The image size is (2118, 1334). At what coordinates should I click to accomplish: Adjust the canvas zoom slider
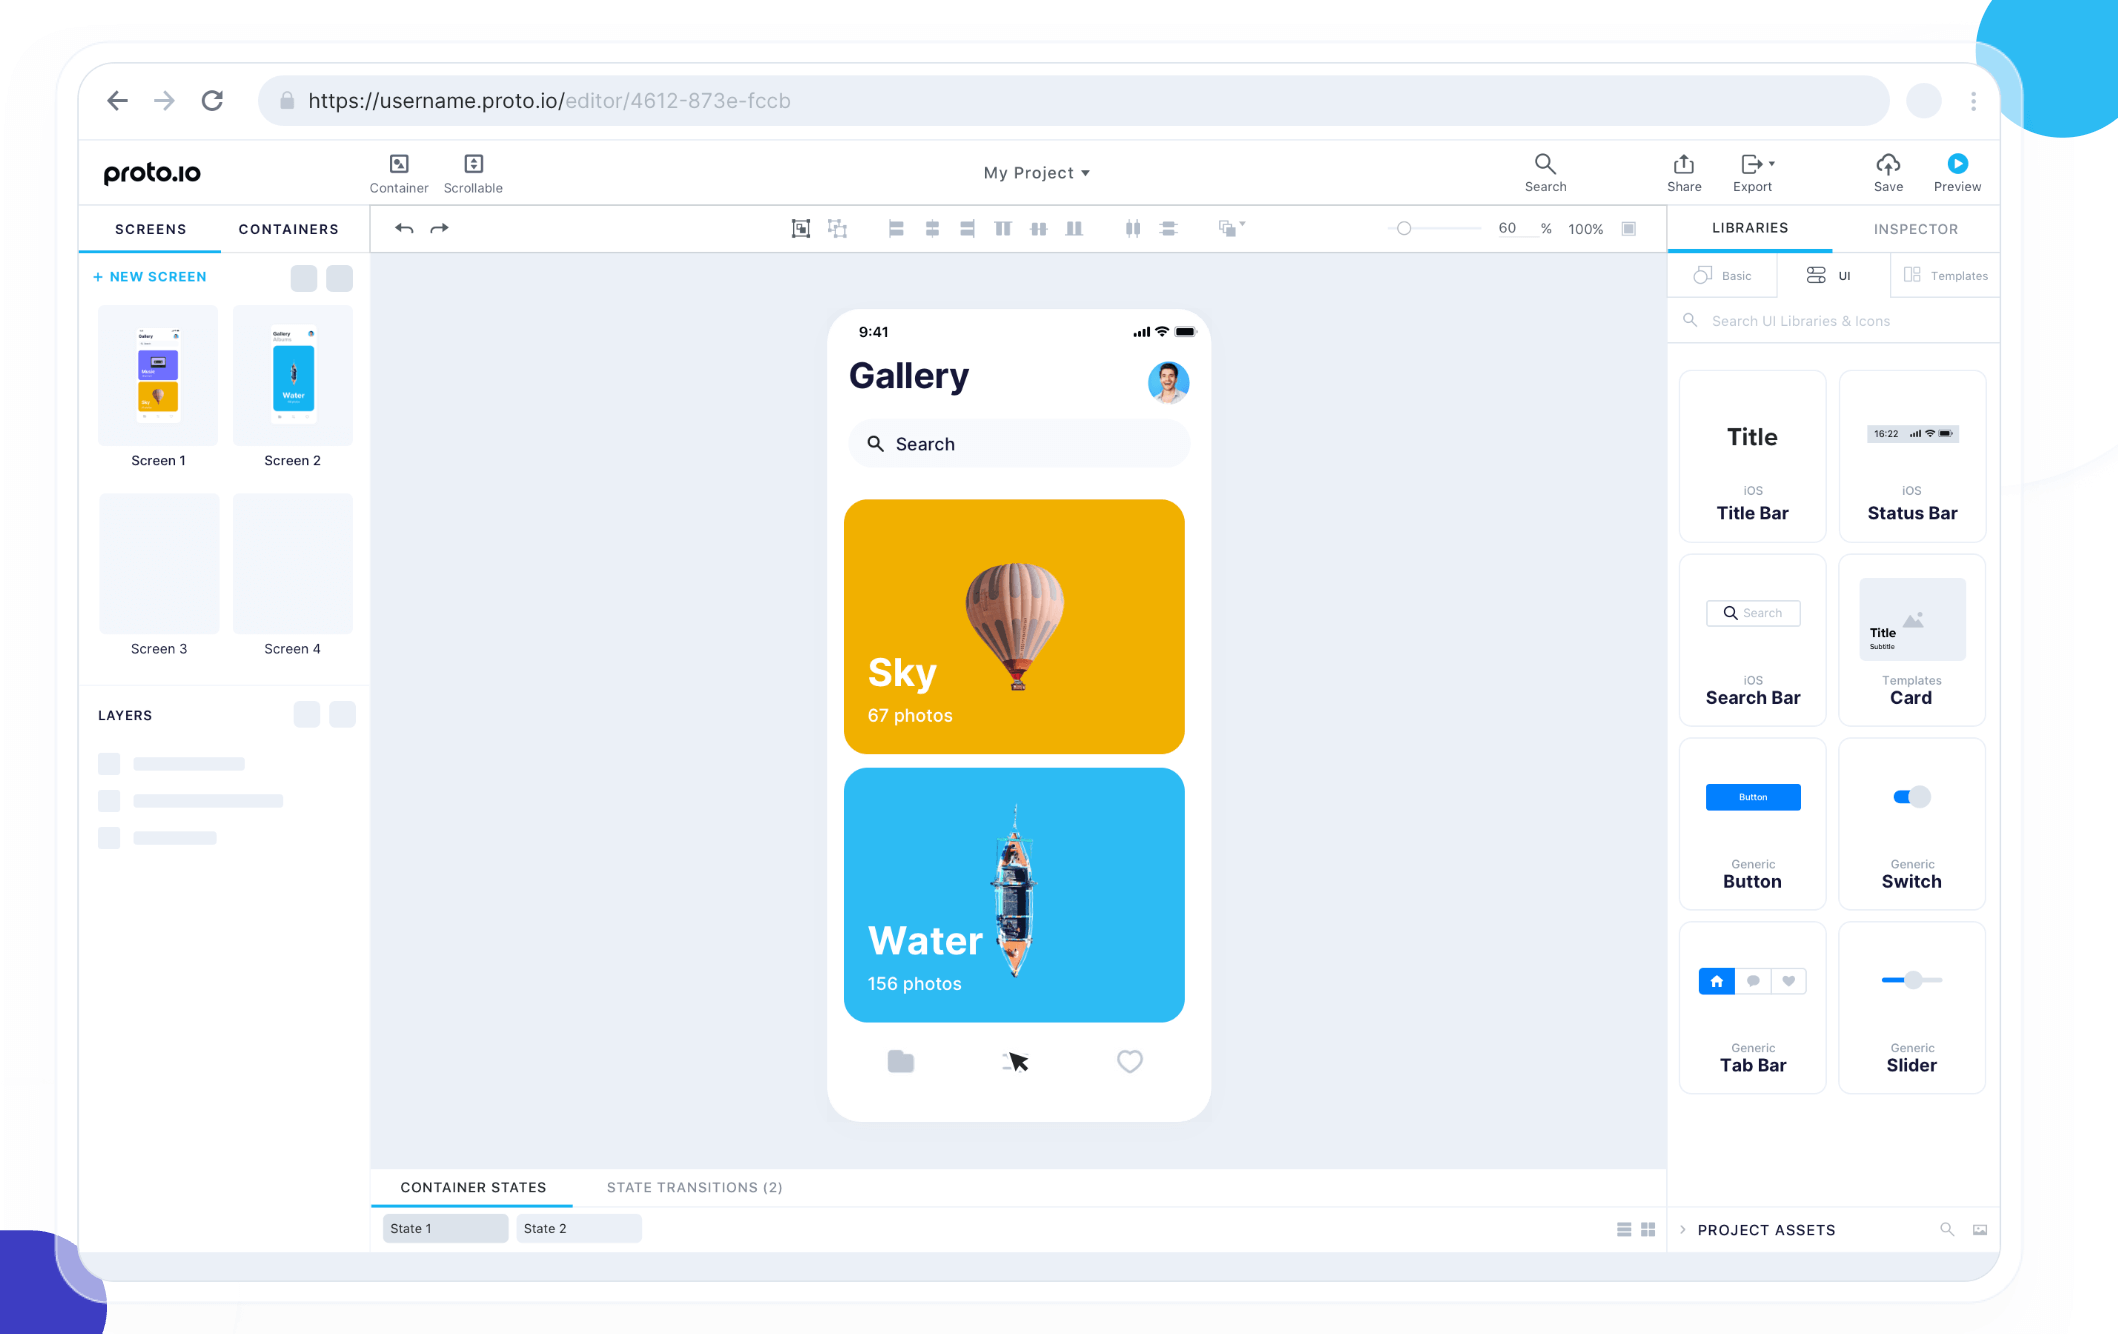[x=1404, y=229]
